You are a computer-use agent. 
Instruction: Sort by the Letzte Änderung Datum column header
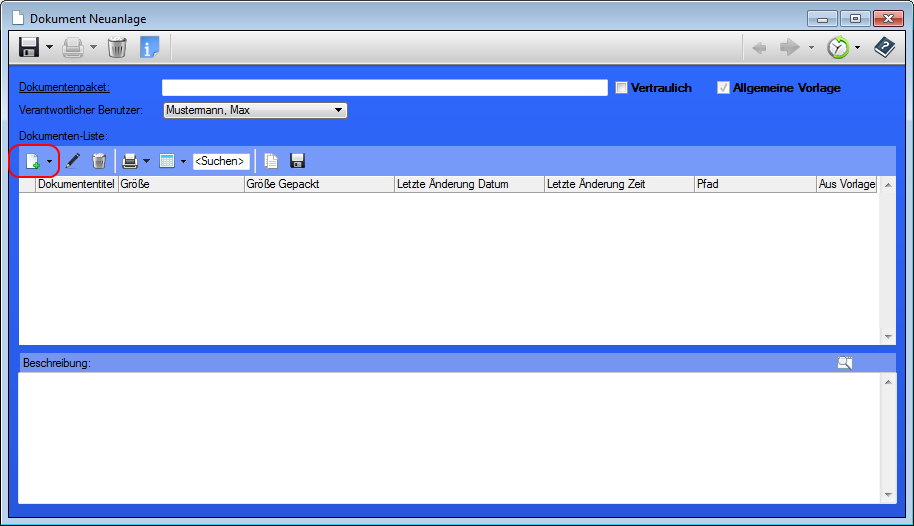[x=468, y=184]
